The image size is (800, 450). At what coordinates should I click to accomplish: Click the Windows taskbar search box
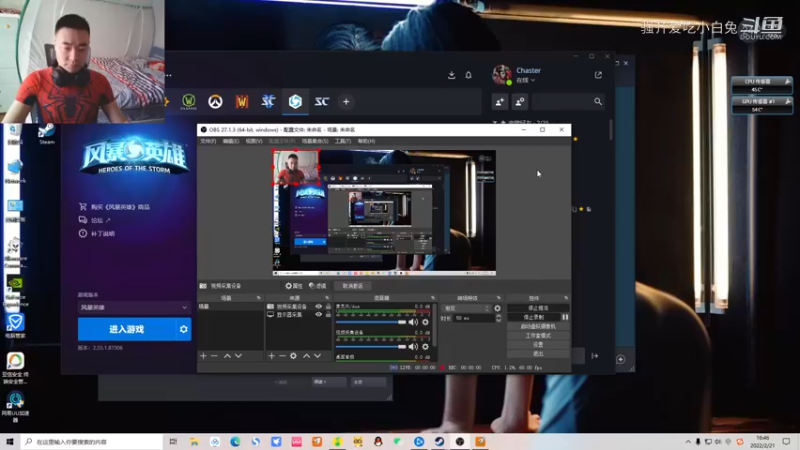pyautogui.click(x=92, y=442)
